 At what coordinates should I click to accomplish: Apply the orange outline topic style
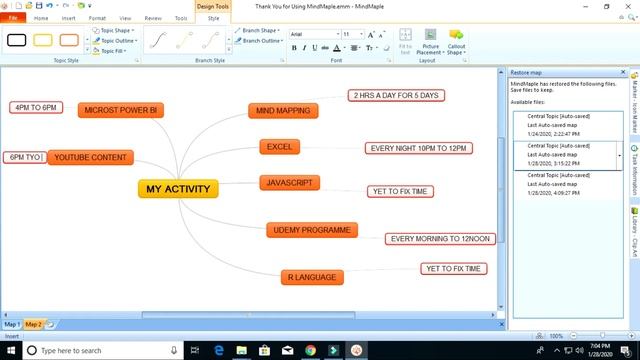69,40
